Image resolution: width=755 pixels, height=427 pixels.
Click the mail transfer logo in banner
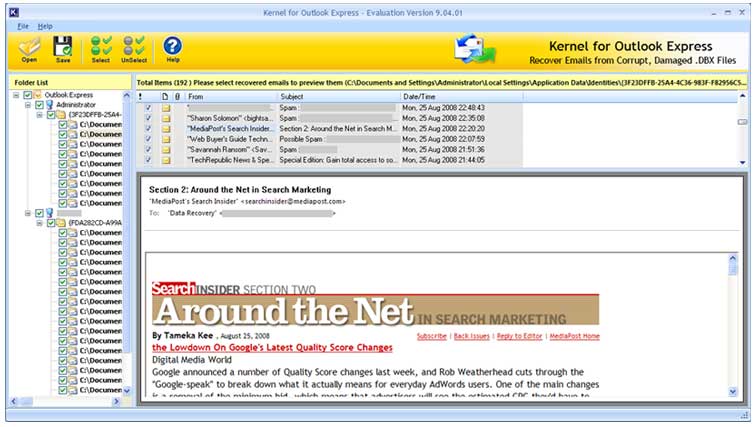[x=475, y=49]
